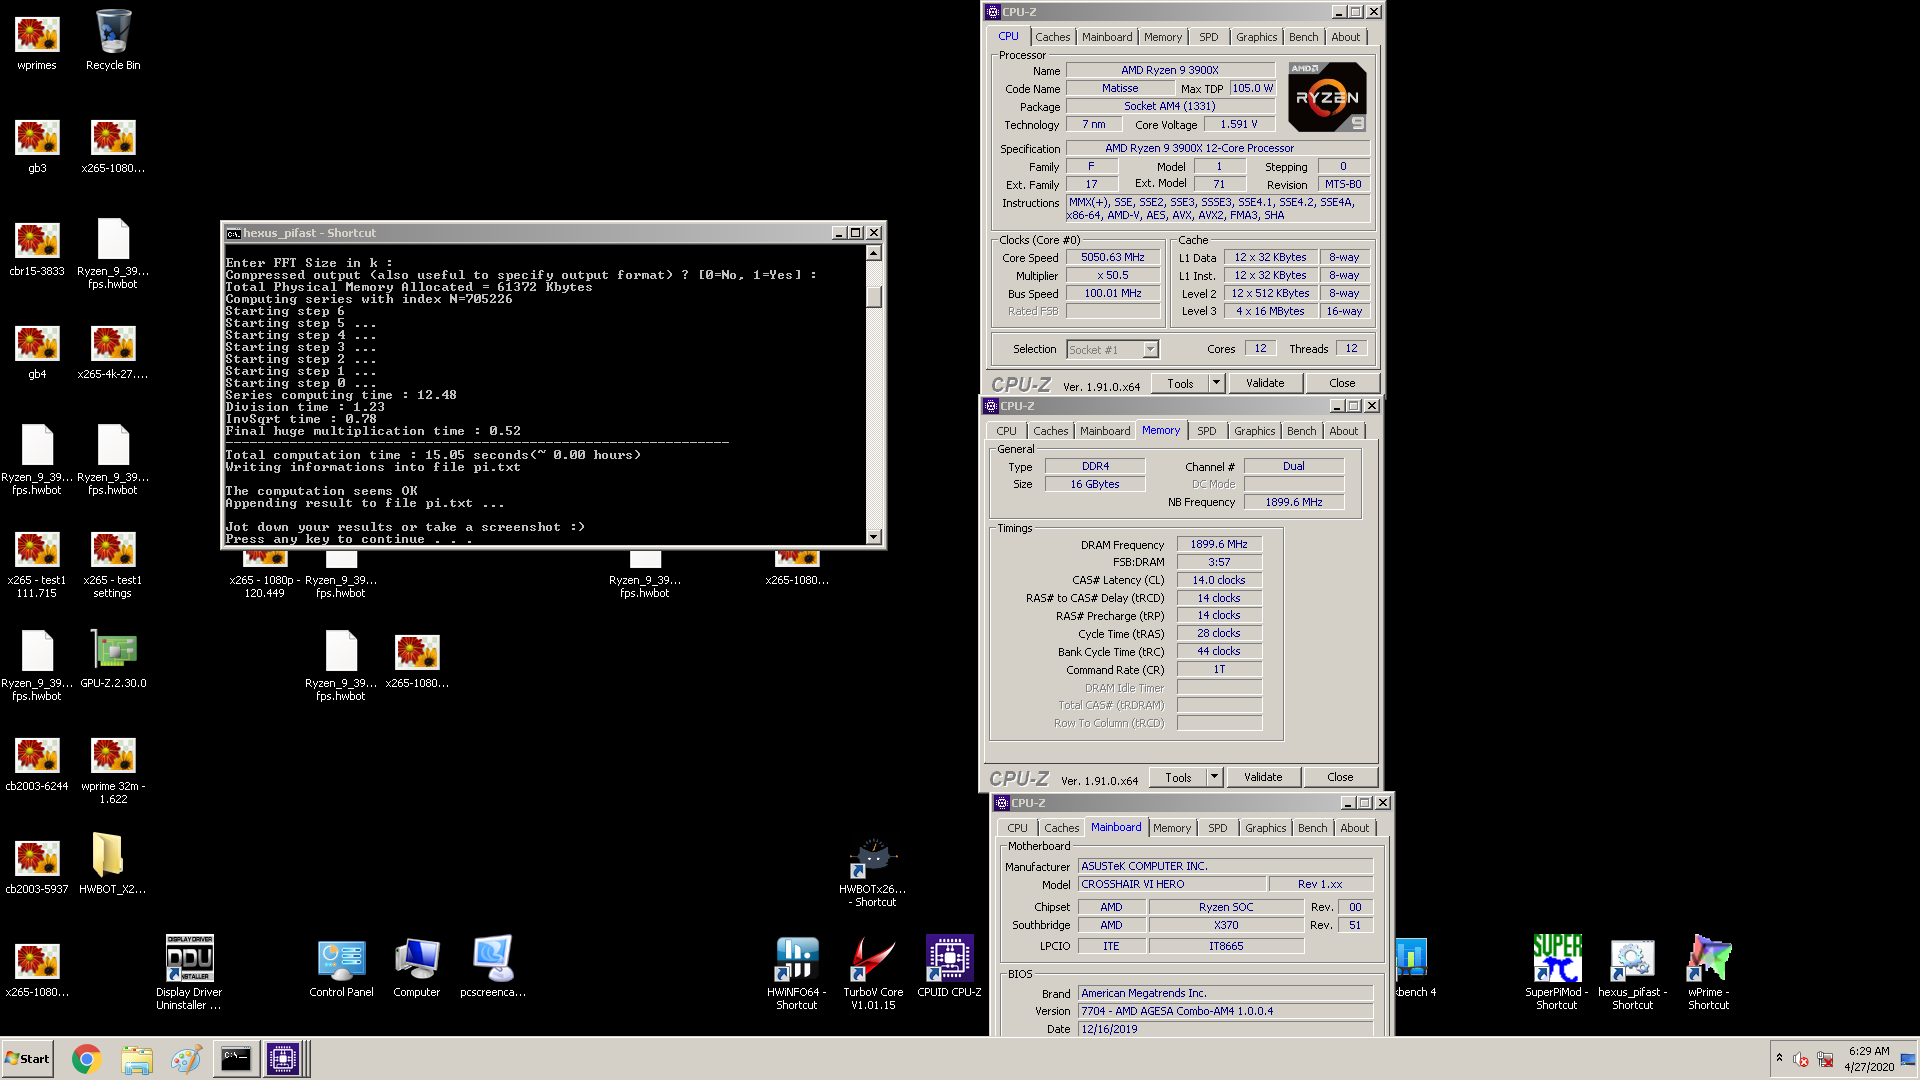The image size is (1920, 1080).
Task: Switch to CPU-Z taskbar button
Action: 283,1059
